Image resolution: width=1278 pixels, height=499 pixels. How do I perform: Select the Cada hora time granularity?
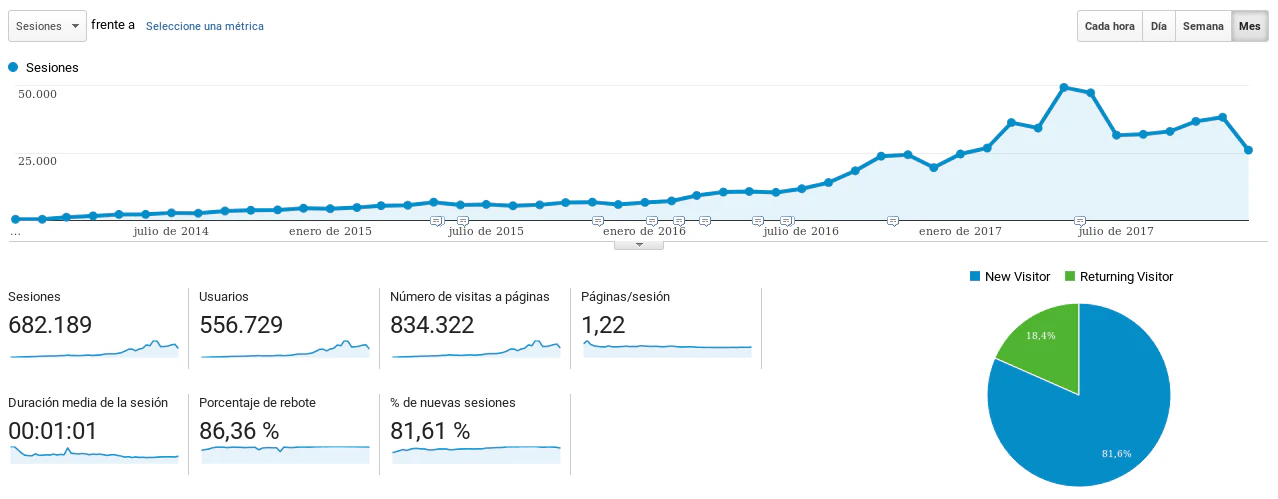(1110, 26)
